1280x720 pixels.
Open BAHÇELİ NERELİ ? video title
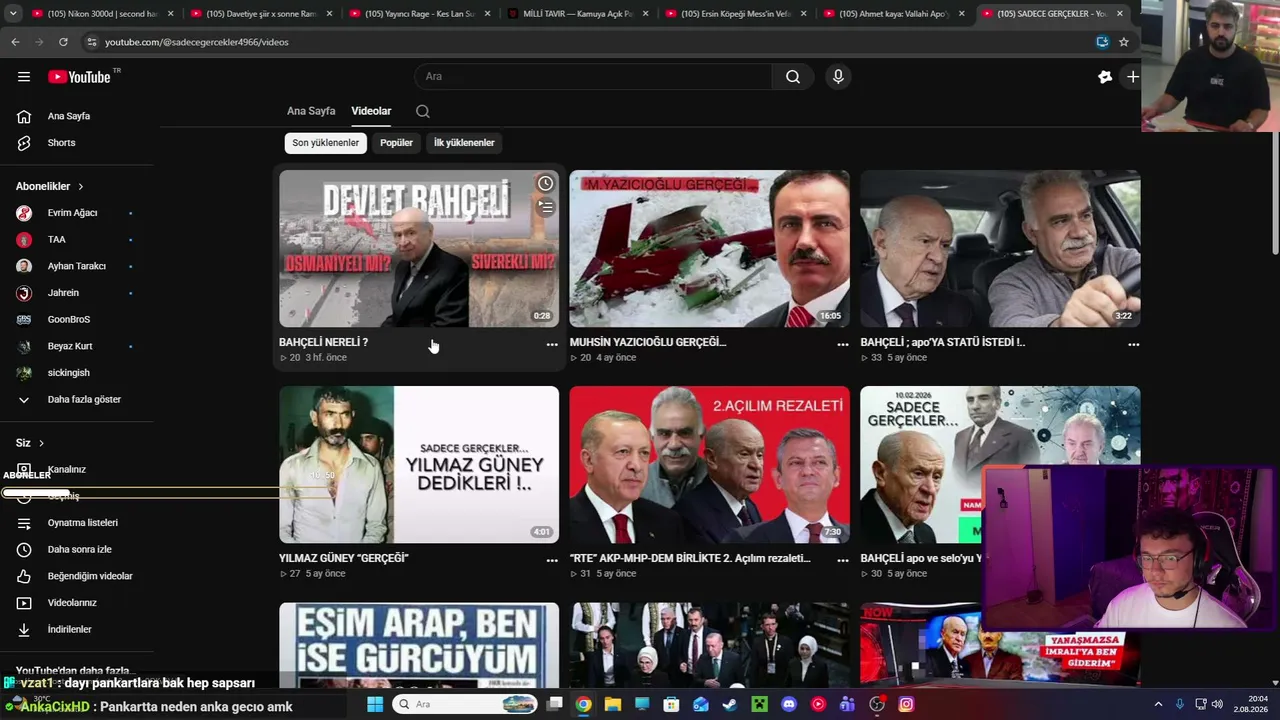pyautogui.click(x=323, y=342)
